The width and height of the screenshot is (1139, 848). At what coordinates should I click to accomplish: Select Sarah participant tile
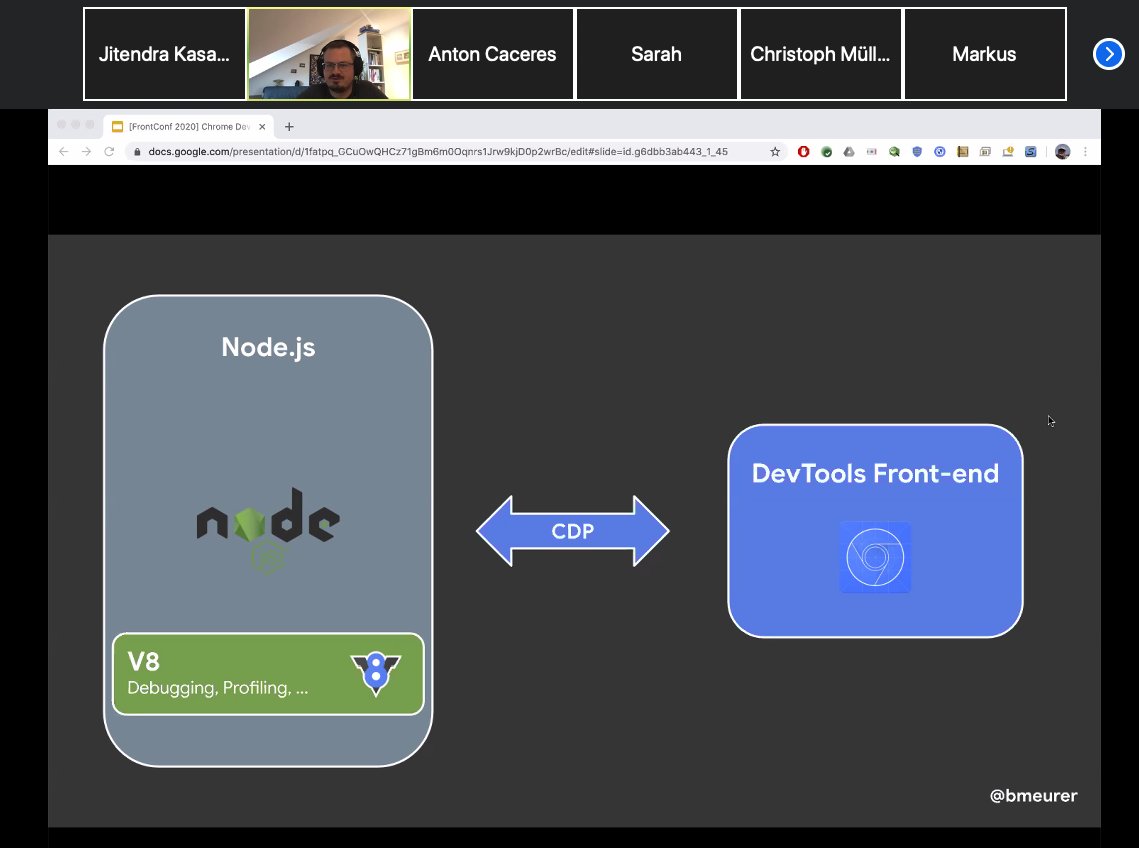(x=657, y=54)
